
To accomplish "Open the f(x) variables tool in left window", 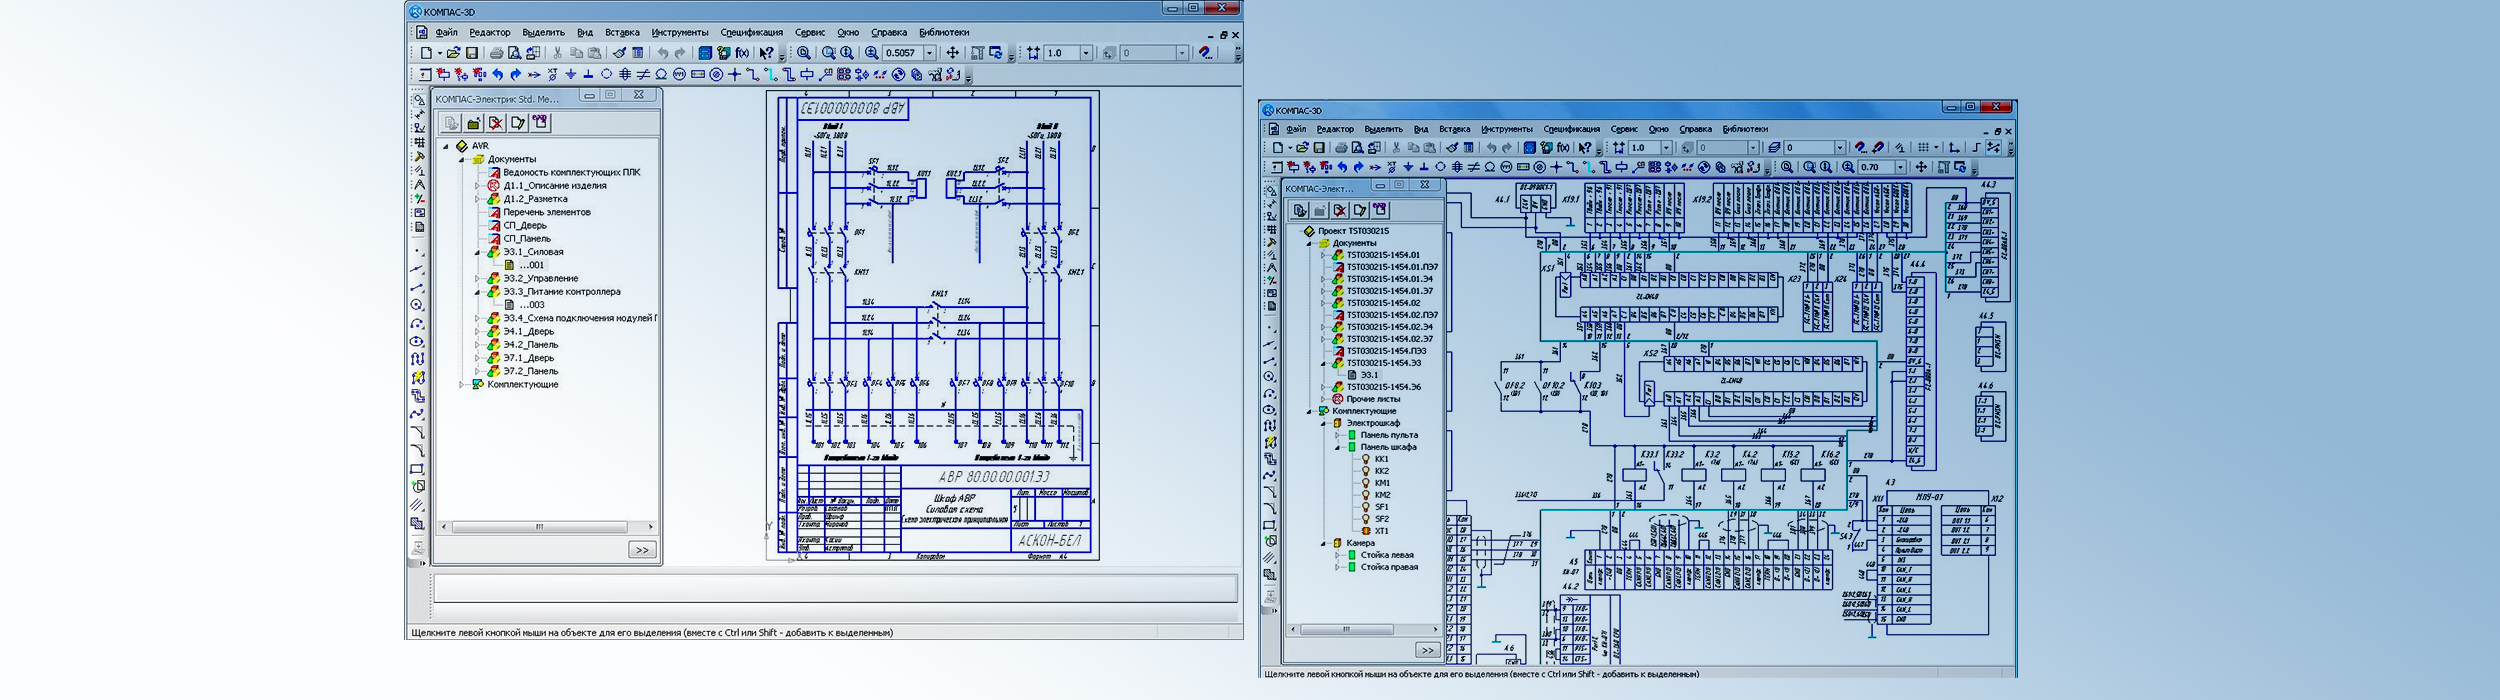I will coord(742,53).
